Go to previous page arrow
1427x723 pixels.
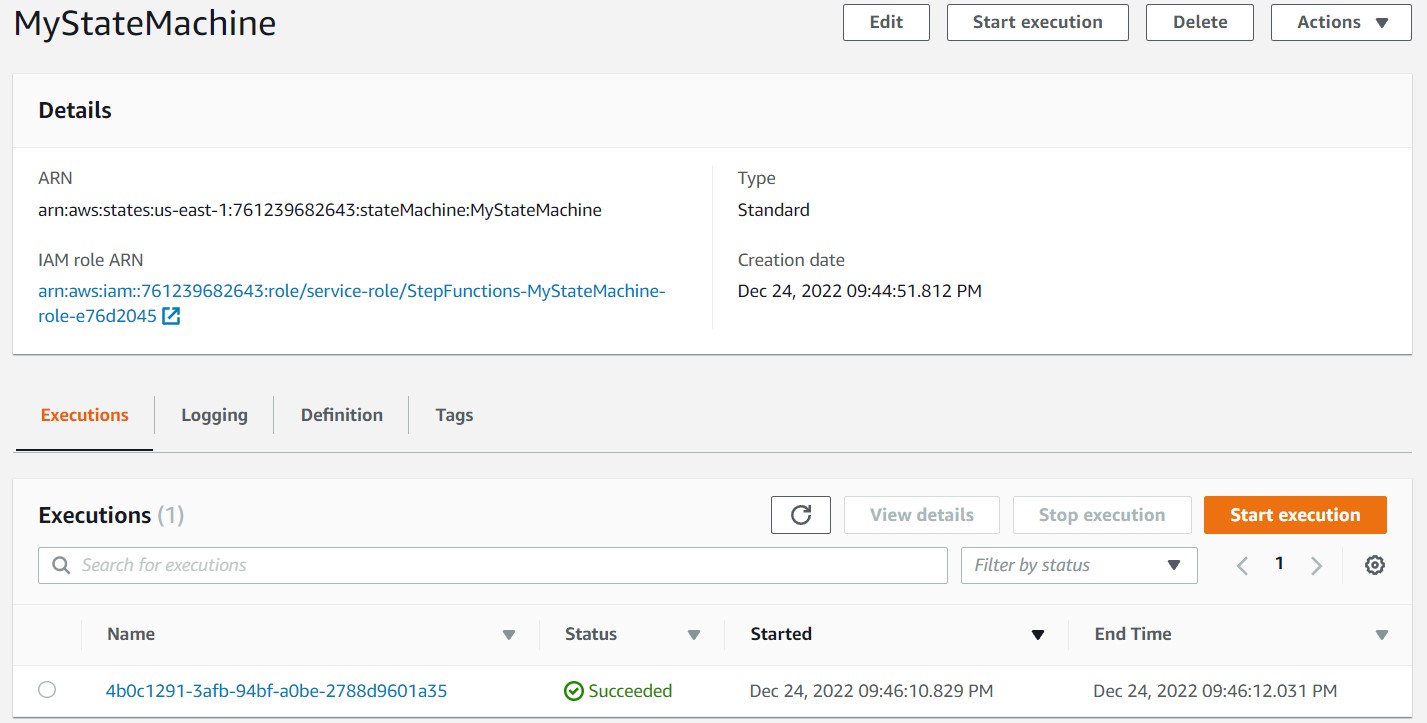point(1242,565)
